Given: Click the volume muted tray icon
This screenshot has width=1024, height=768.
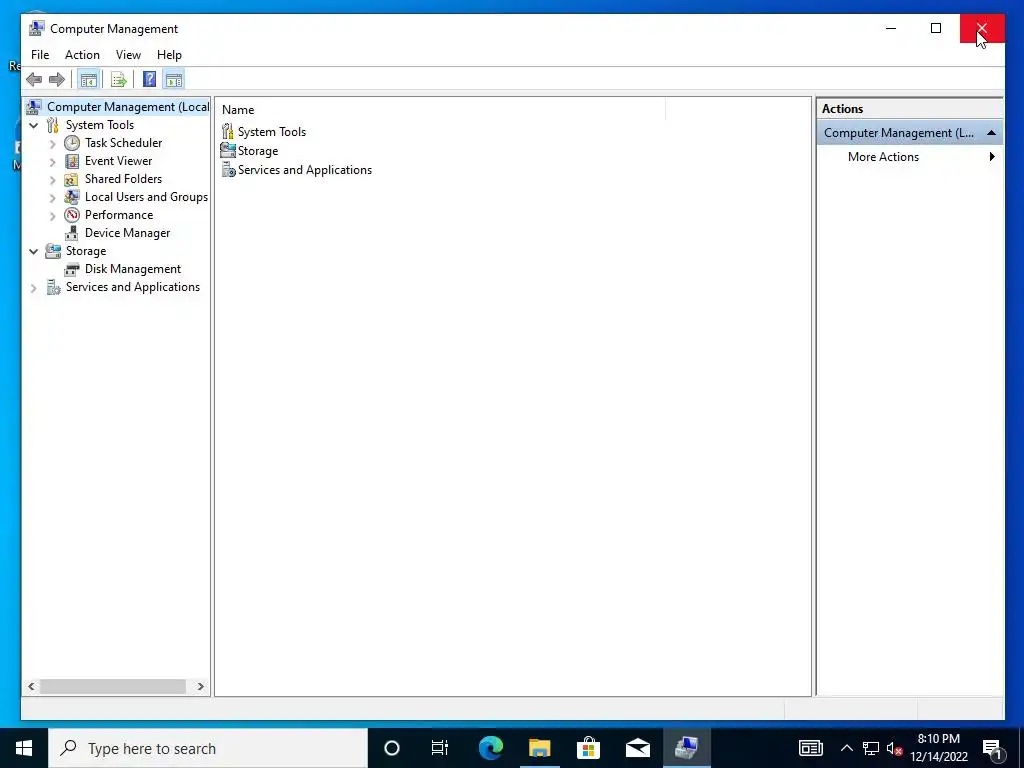Looking at the screenshot, I should [895, 748].
